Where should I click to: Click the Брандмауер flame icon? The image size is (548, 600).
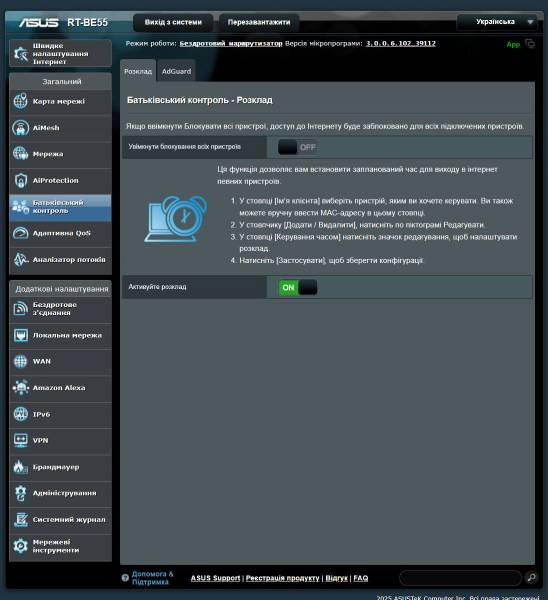tap(21, 467)
